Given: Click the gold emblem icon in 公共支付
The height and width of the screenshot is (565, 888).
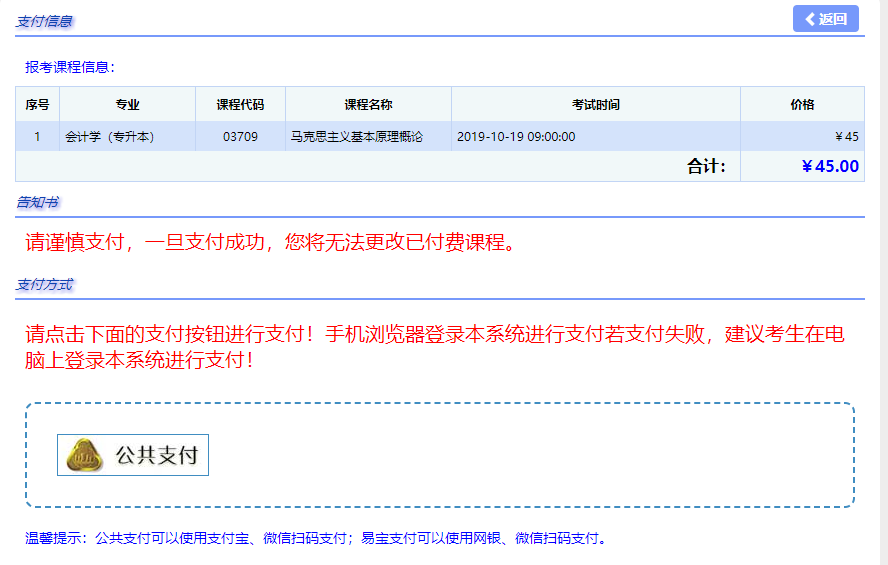Looking at the screenshot, I should (85, 456).
